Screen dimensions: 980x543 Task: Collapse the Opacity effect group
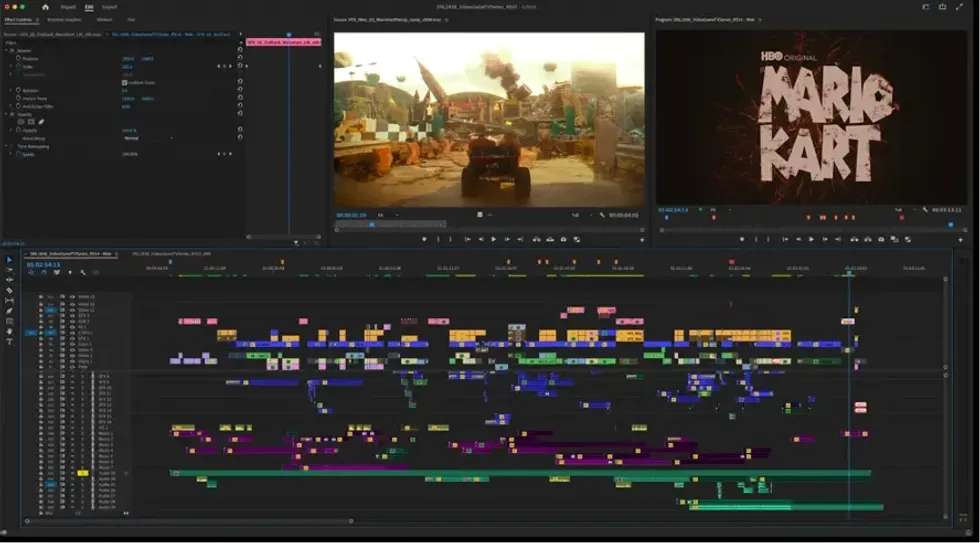(x=7, y=114)
